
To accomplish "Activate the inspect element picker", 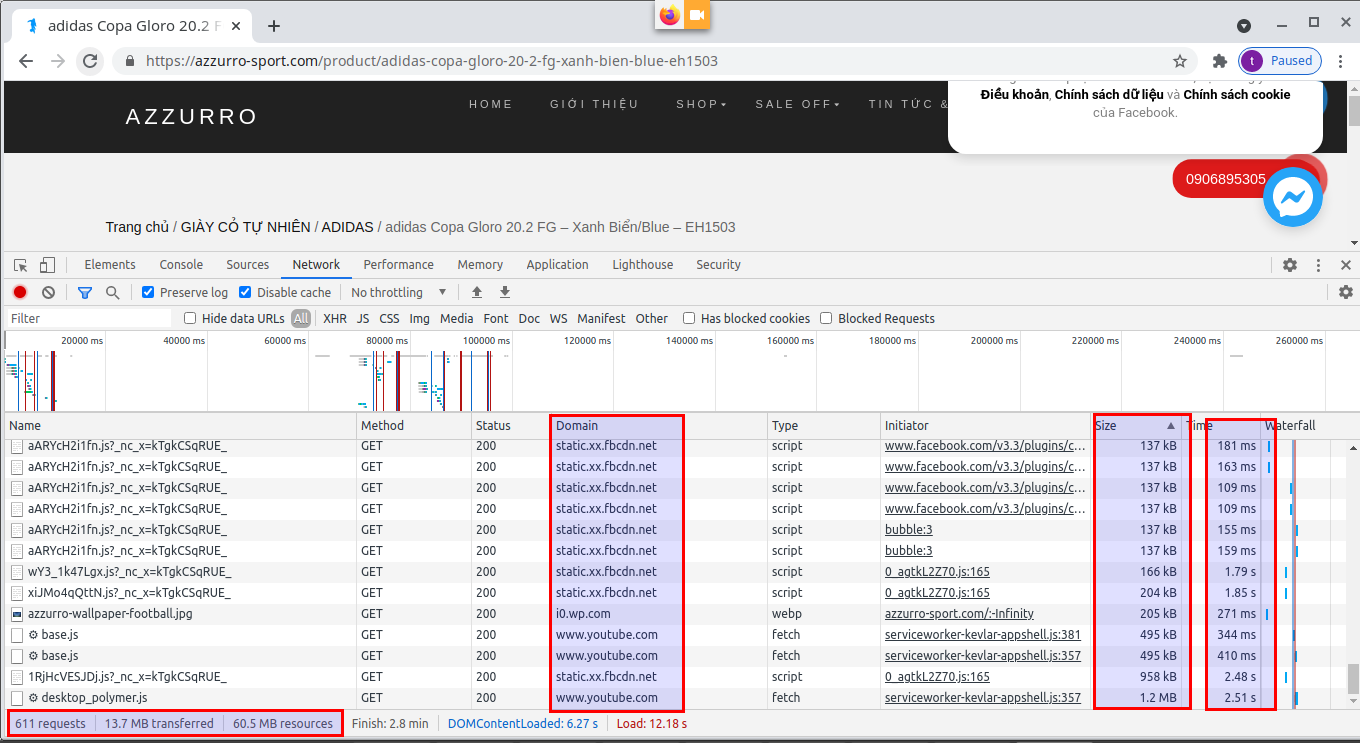I will tap(21, 265).
